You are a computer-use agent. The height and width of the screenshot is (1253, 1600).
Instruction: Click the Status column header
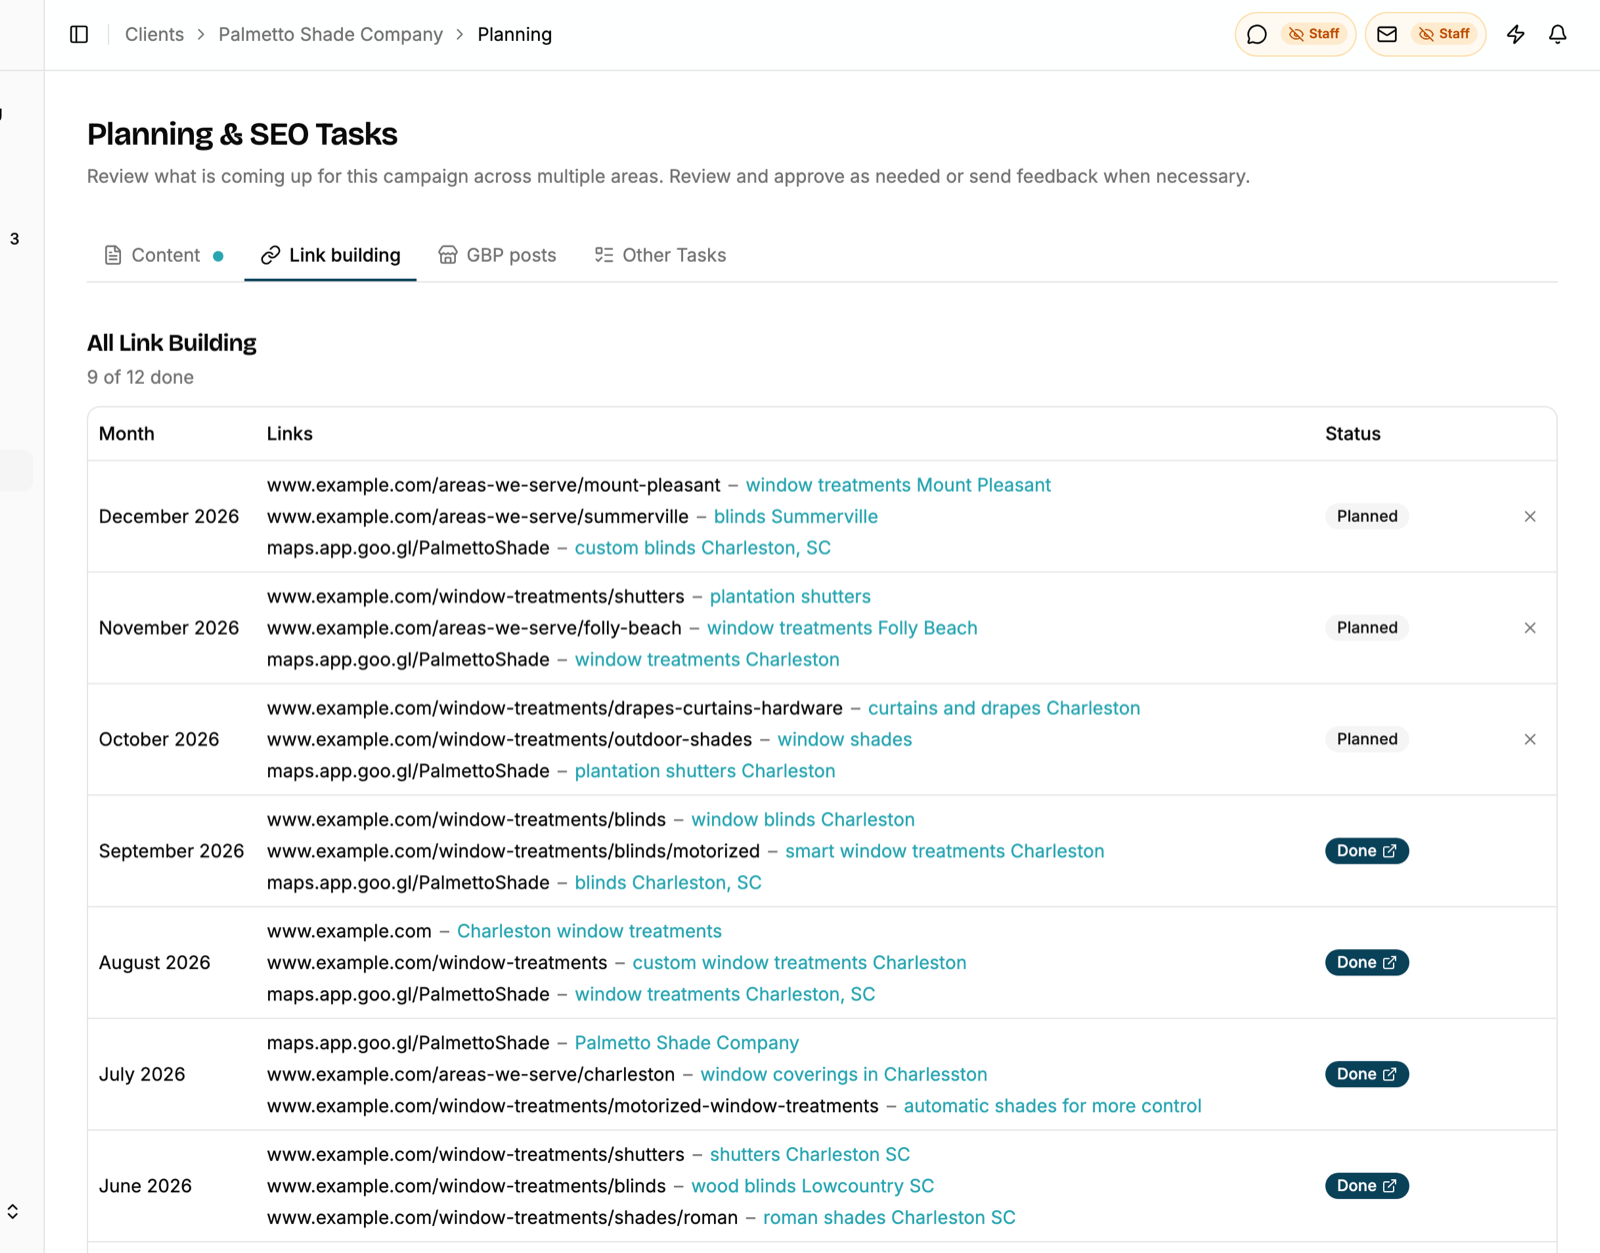[1353, 434]
